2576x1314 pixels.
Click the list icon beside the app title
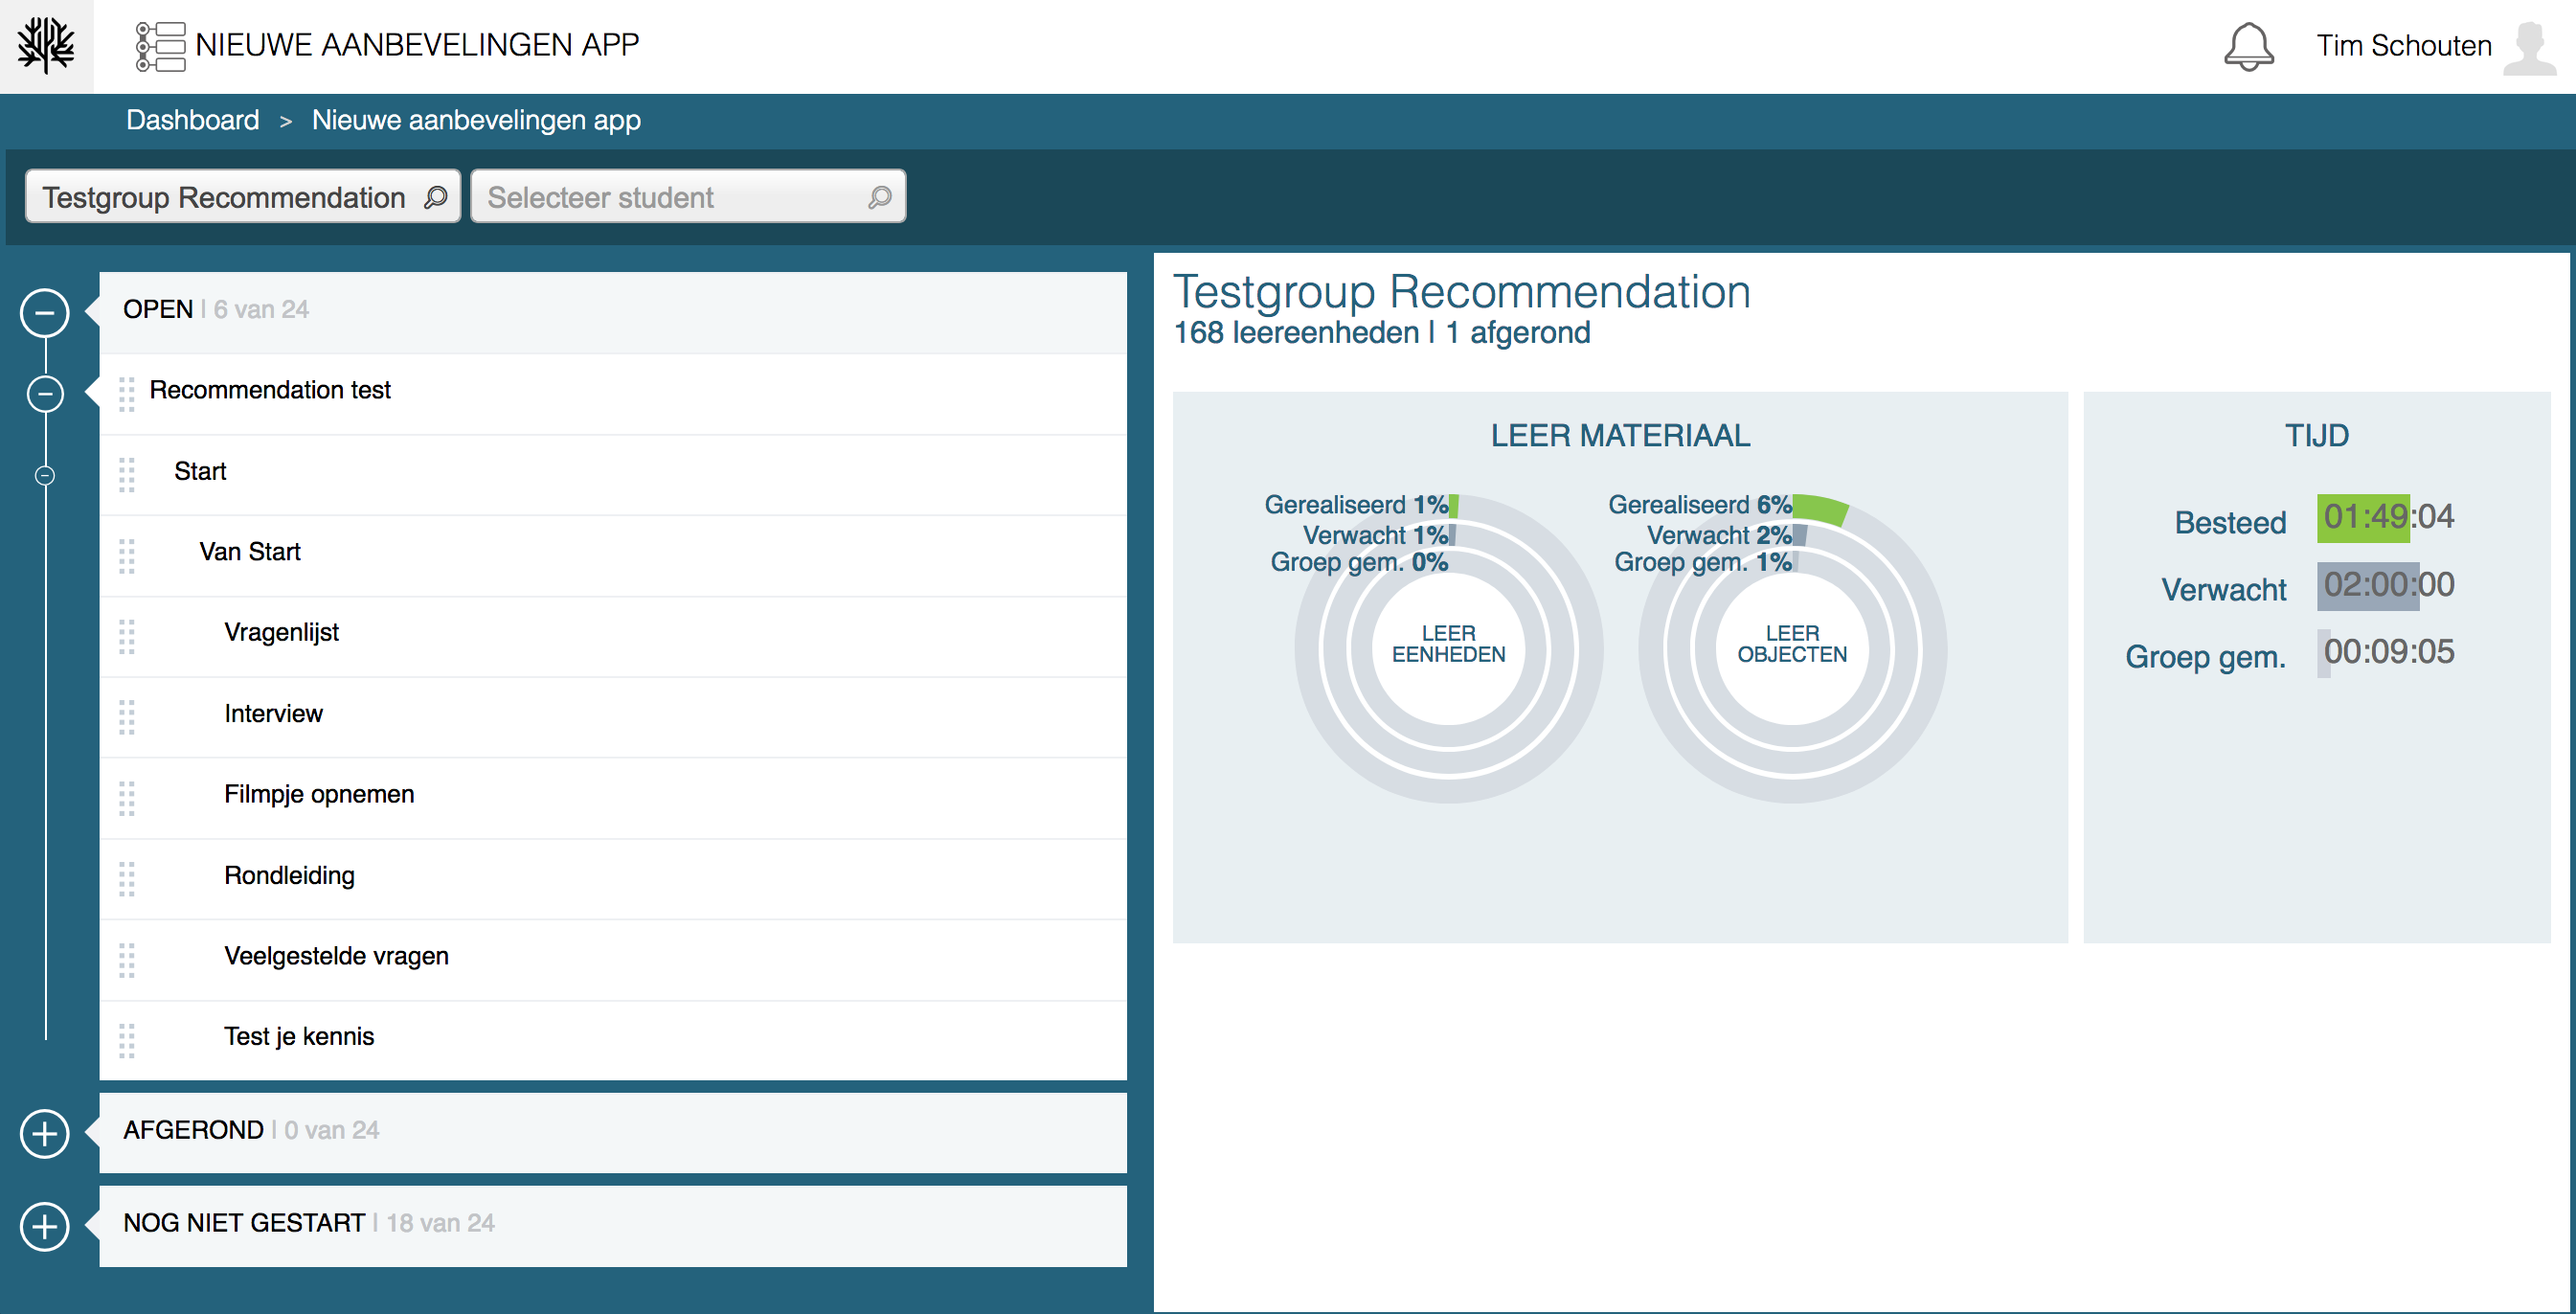coord(160,46)
